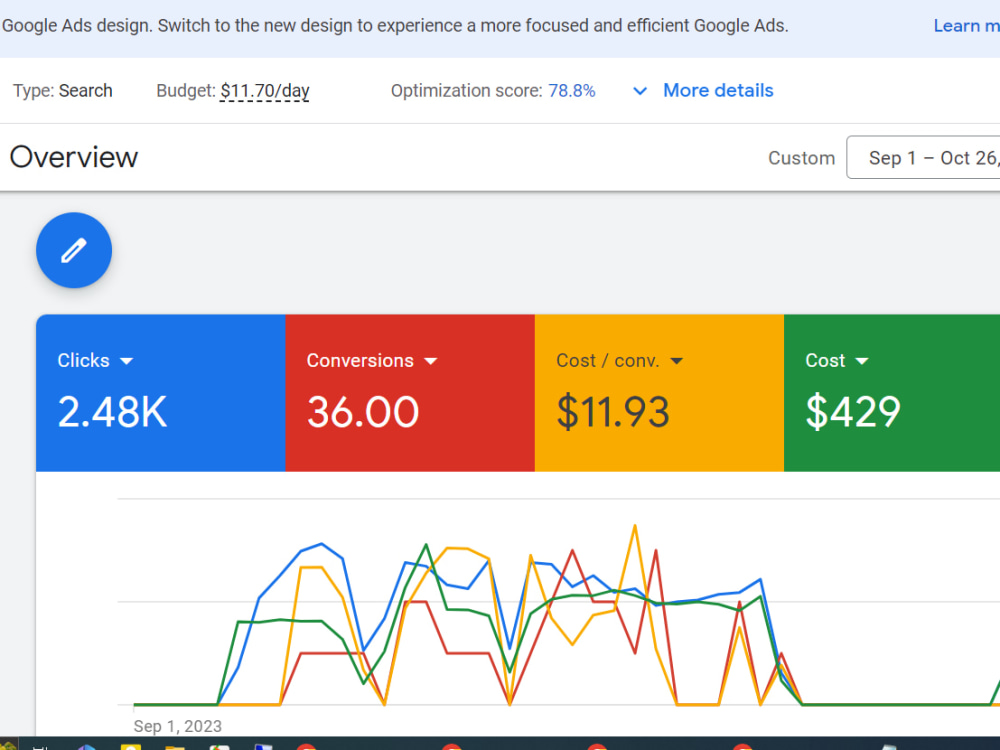Image resolution: width=1000 pixels, height=750 pixels.
Task: Select the $11.93 cost per conversion value
Action: pos(613,412)
